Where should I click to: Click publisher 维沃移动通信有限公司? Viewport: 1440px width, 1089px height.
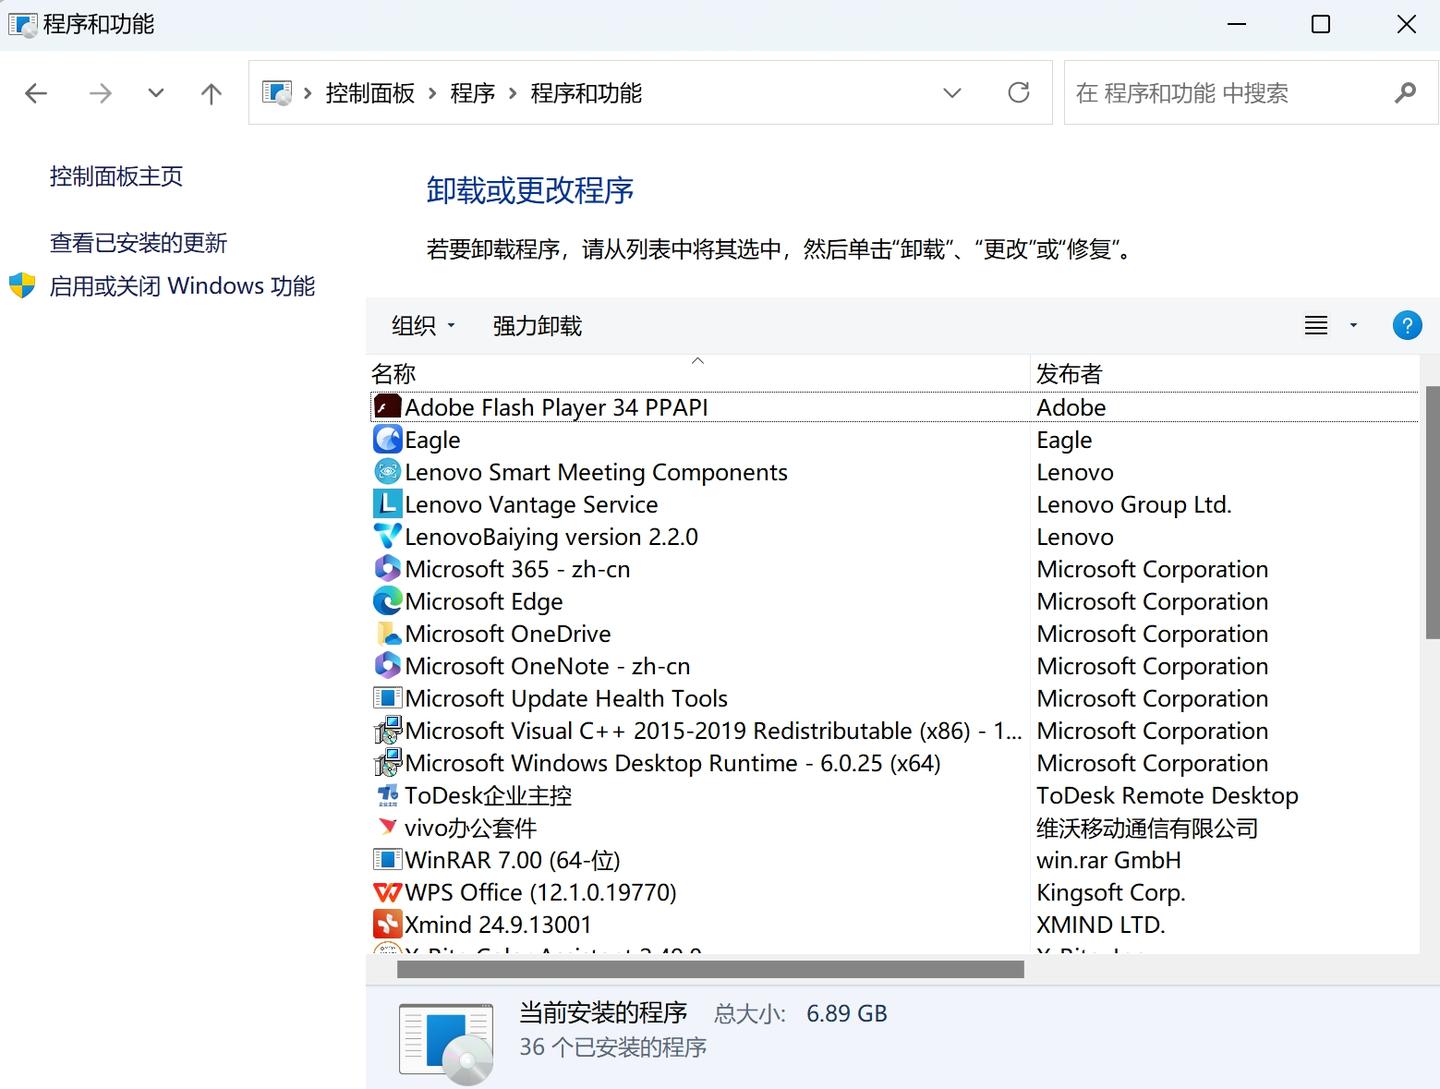[1147, 828]
